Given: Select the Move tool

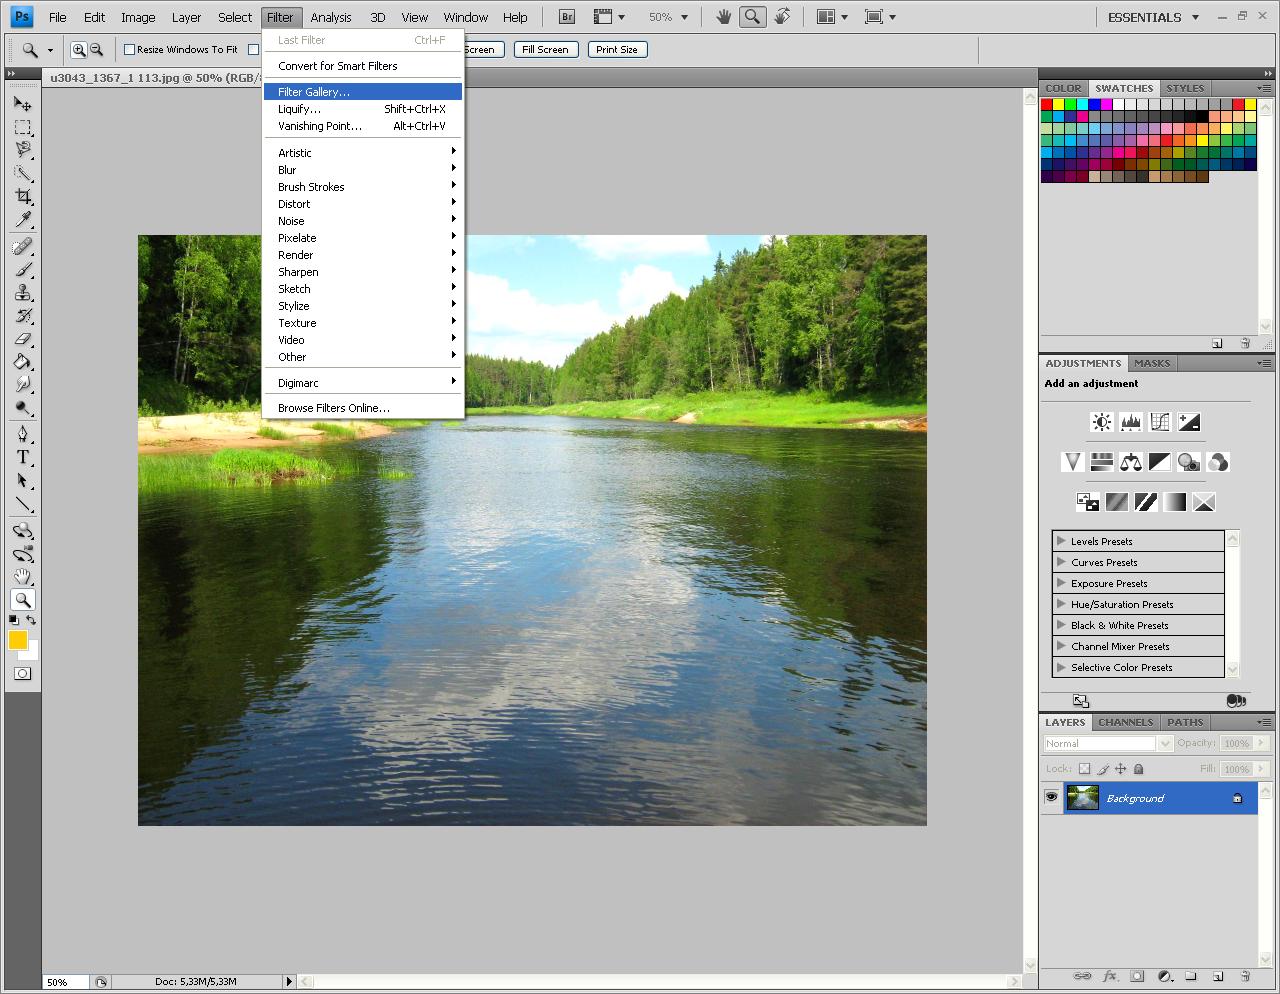Looking at the screenshot, I should tap(23, 103).
